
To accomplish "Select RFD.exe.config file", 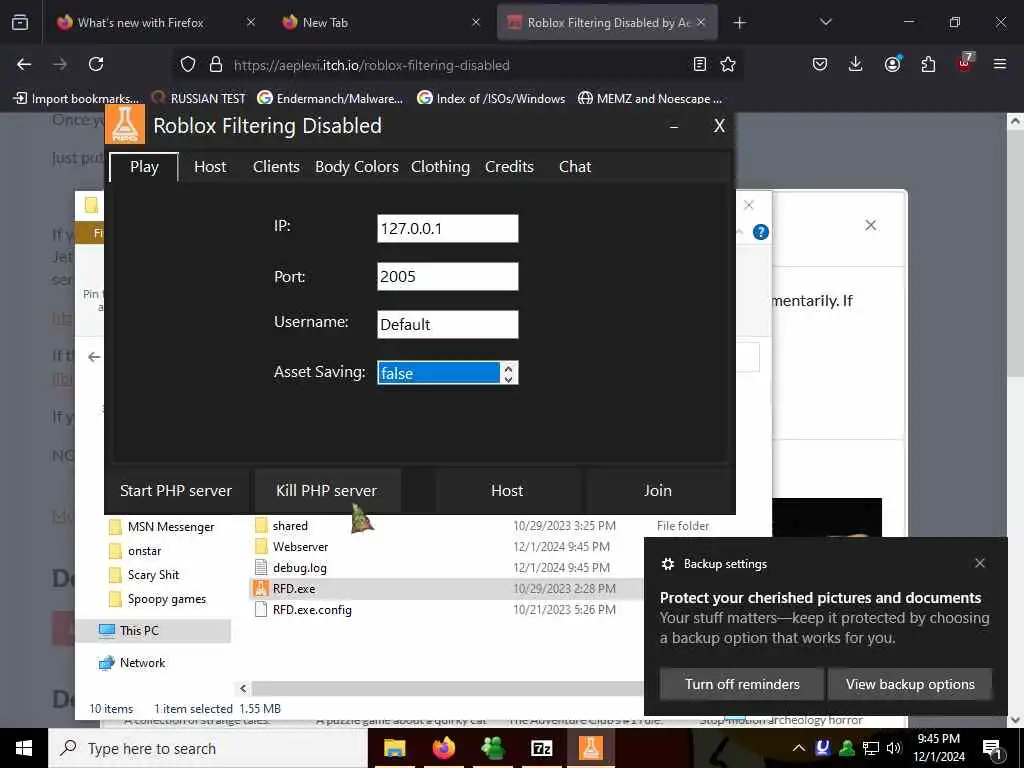I will (304, 610).
